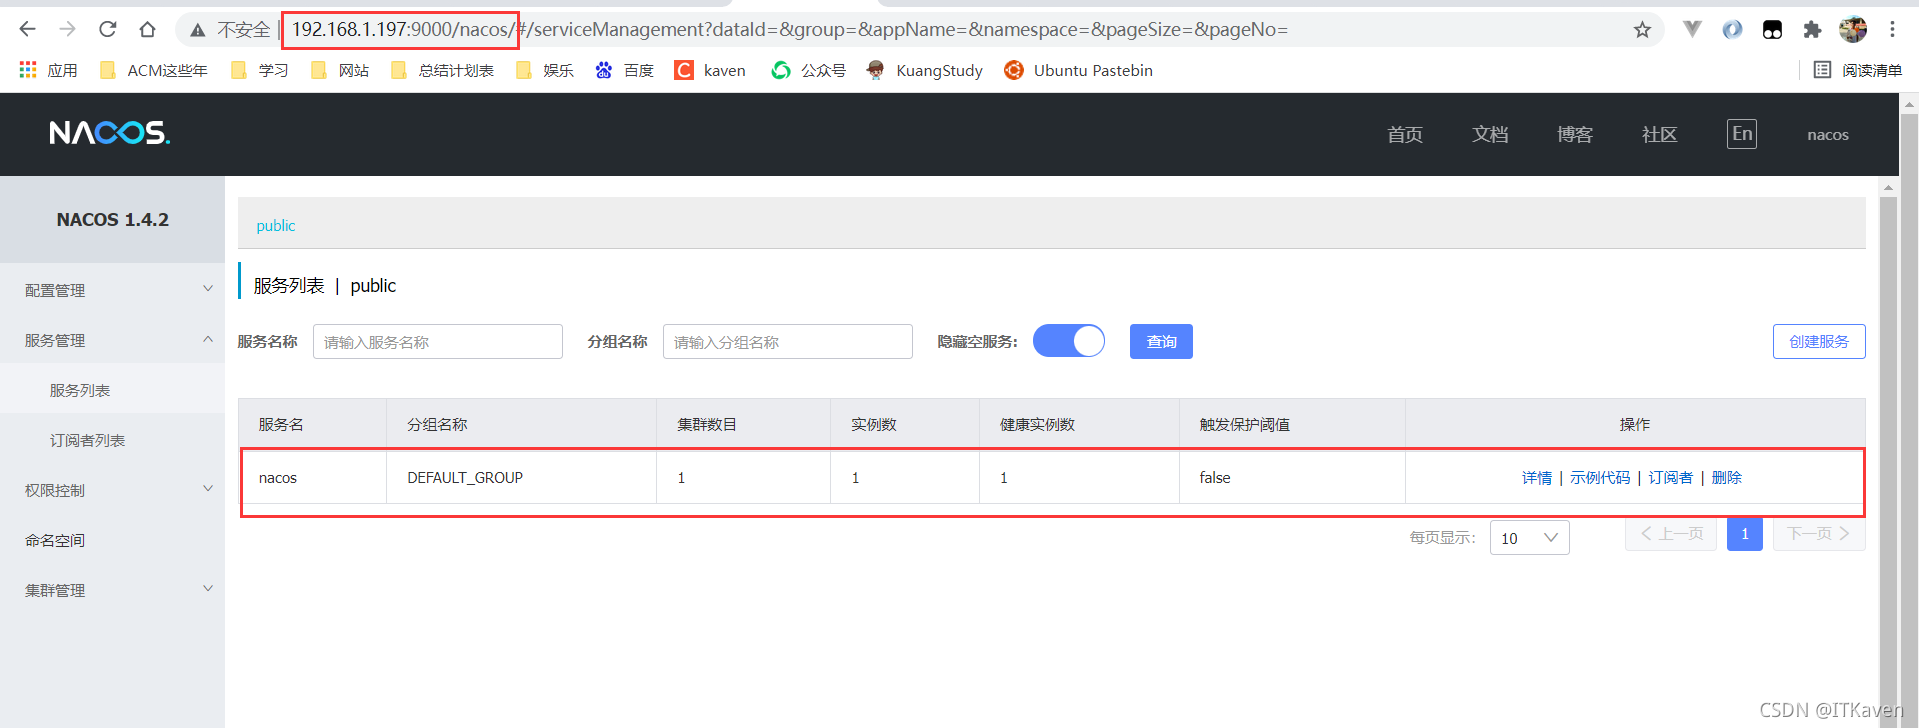1919x728 pixels.
Task: Collapse the 服务管理 sidebar menu
Action: click(x=112, y=340)
